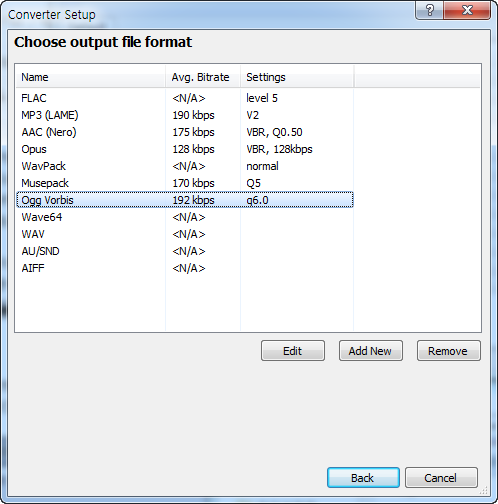Click the 192 kbps bitrate cell

click(193, 200)
